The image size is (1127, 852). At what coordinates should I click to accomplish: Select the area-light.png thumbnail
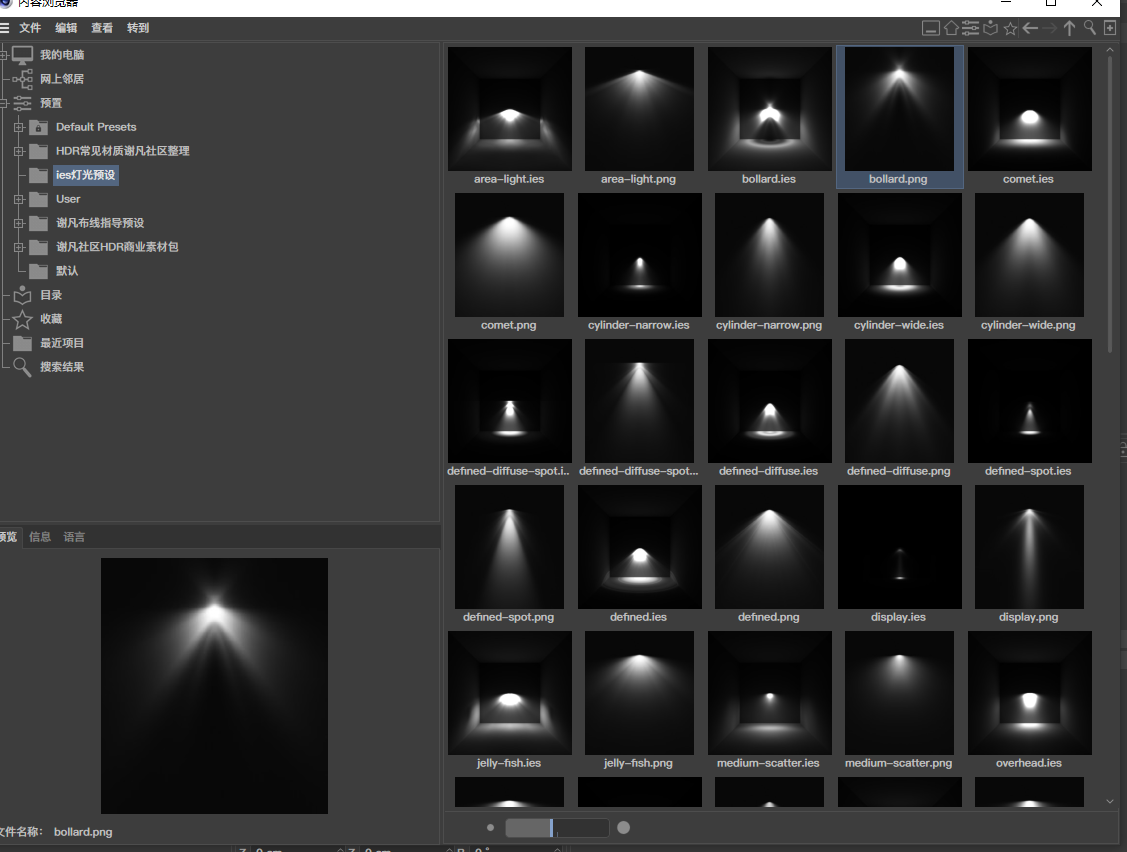pos(639,109)
